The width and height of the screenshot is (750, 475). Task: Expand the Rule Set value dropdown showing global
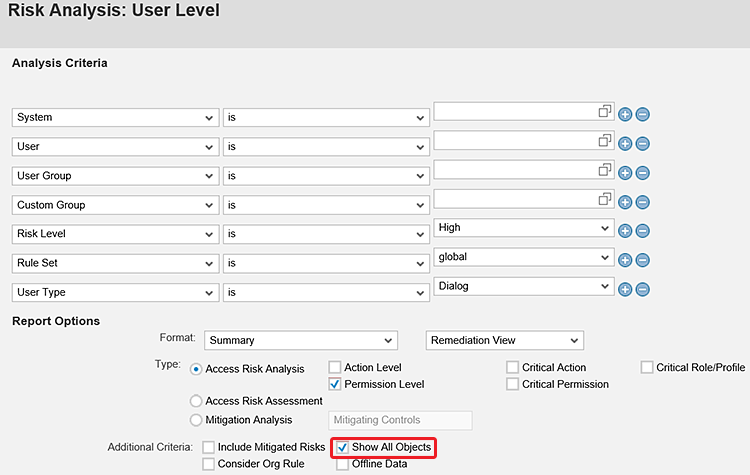pyautogui.click(x=523, y=257)
